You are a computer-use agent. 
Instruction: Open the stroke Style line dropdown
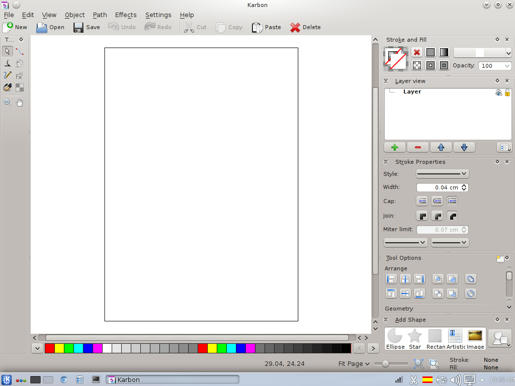[442, 173]
